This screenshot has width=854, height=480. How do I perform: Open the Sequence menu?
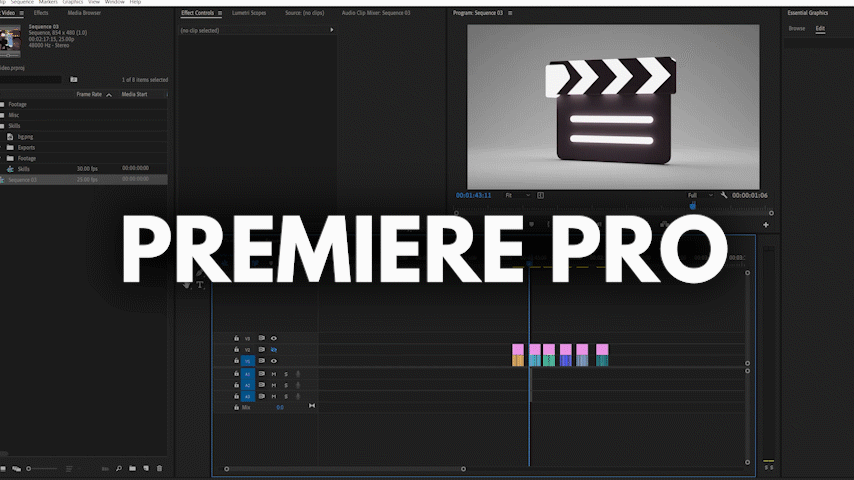[x=22, y=2]
